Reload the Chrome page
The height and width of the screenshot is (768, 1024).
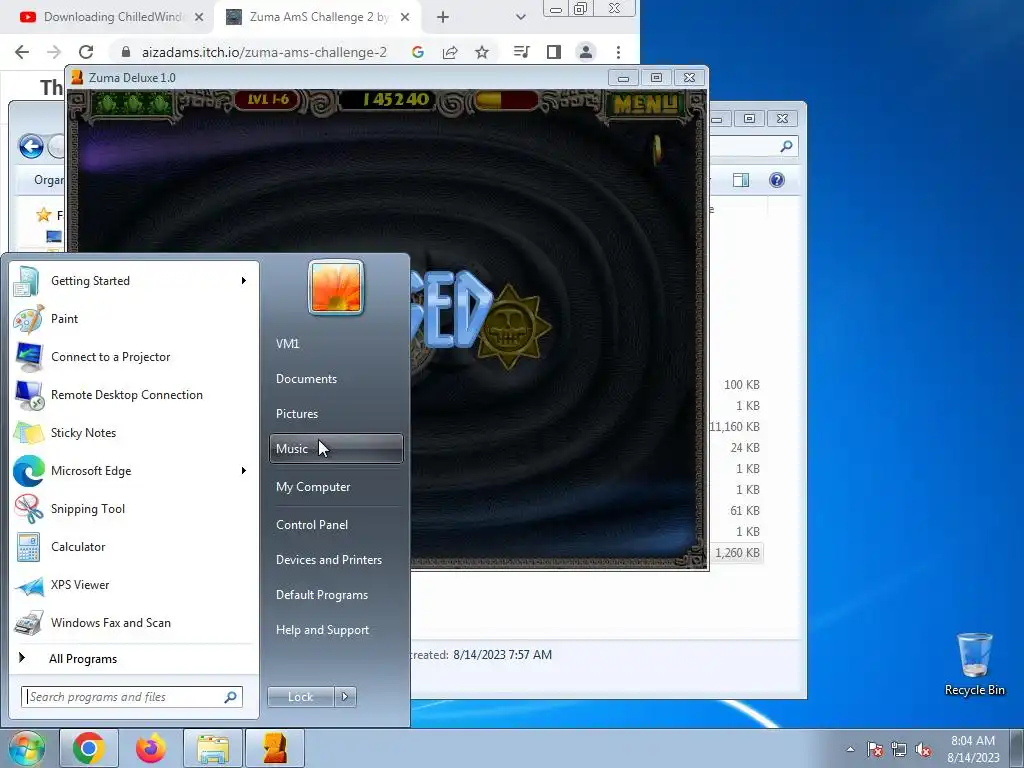pos(86,52)
